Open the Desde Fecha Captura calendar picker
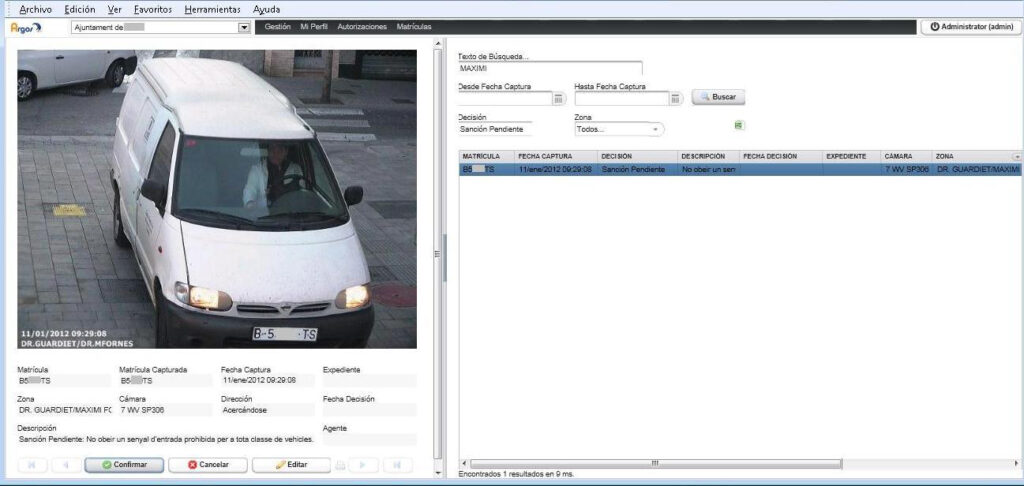 (559, 98)
